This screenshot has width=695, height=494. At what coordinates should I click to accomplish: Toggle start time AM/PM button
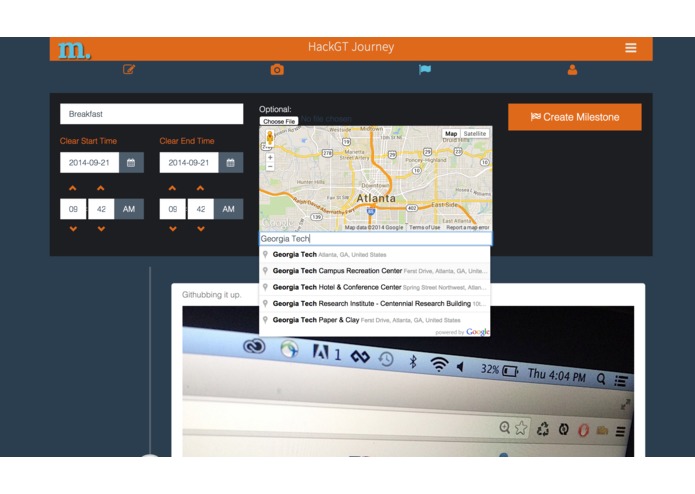(x=129, y=209)
